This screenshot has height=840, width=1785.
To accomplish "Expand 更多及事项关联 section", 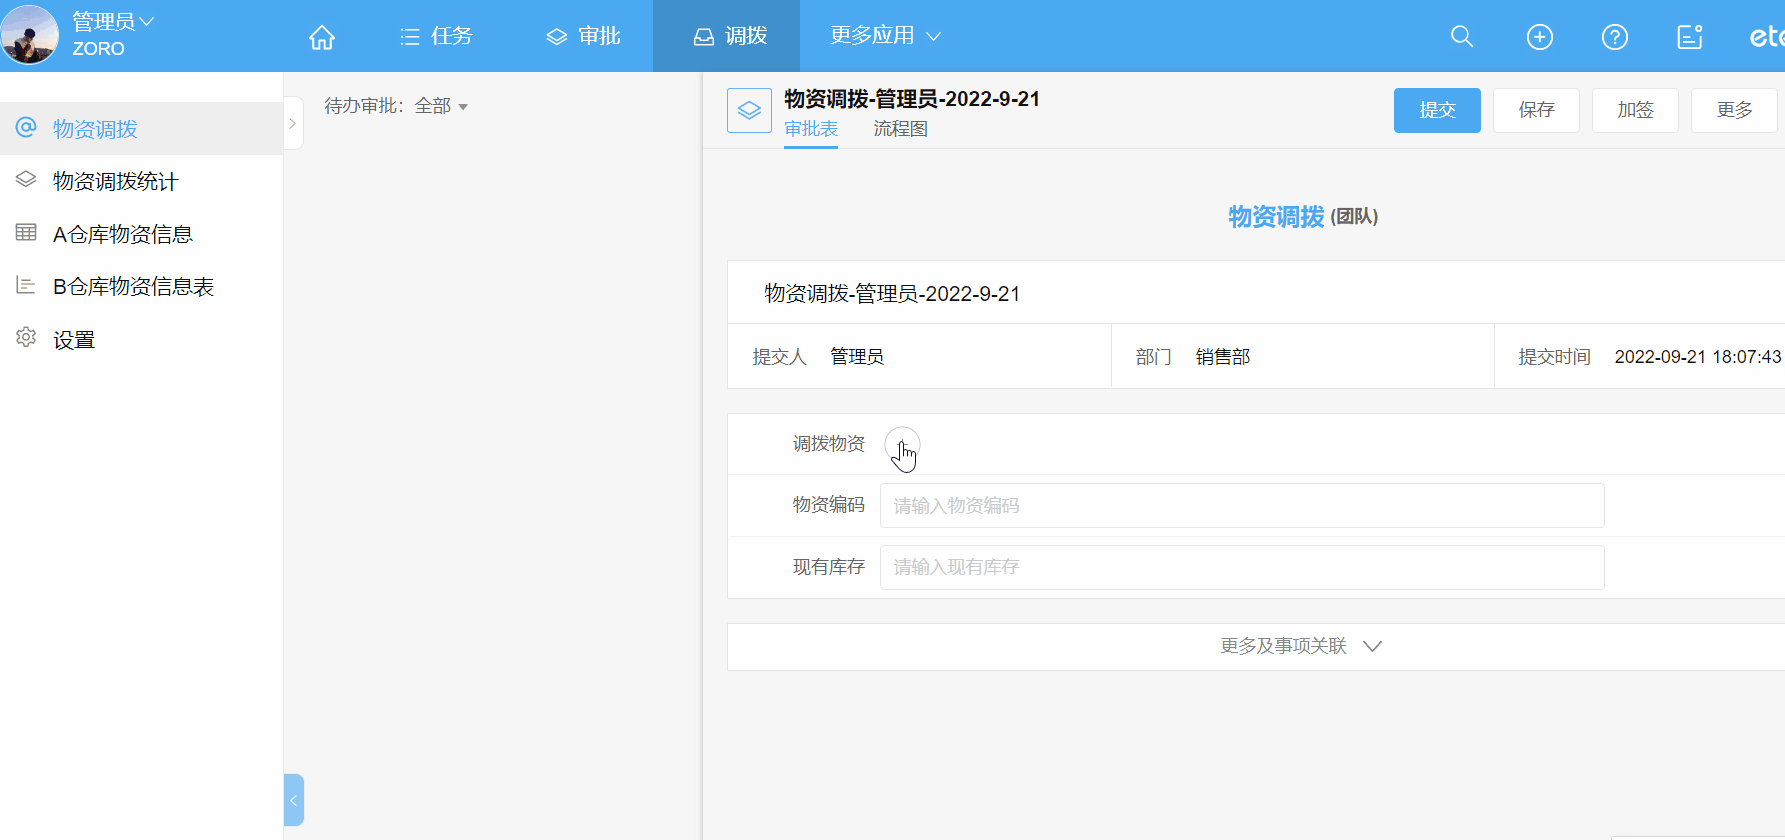I will [x=1300, y=646].
